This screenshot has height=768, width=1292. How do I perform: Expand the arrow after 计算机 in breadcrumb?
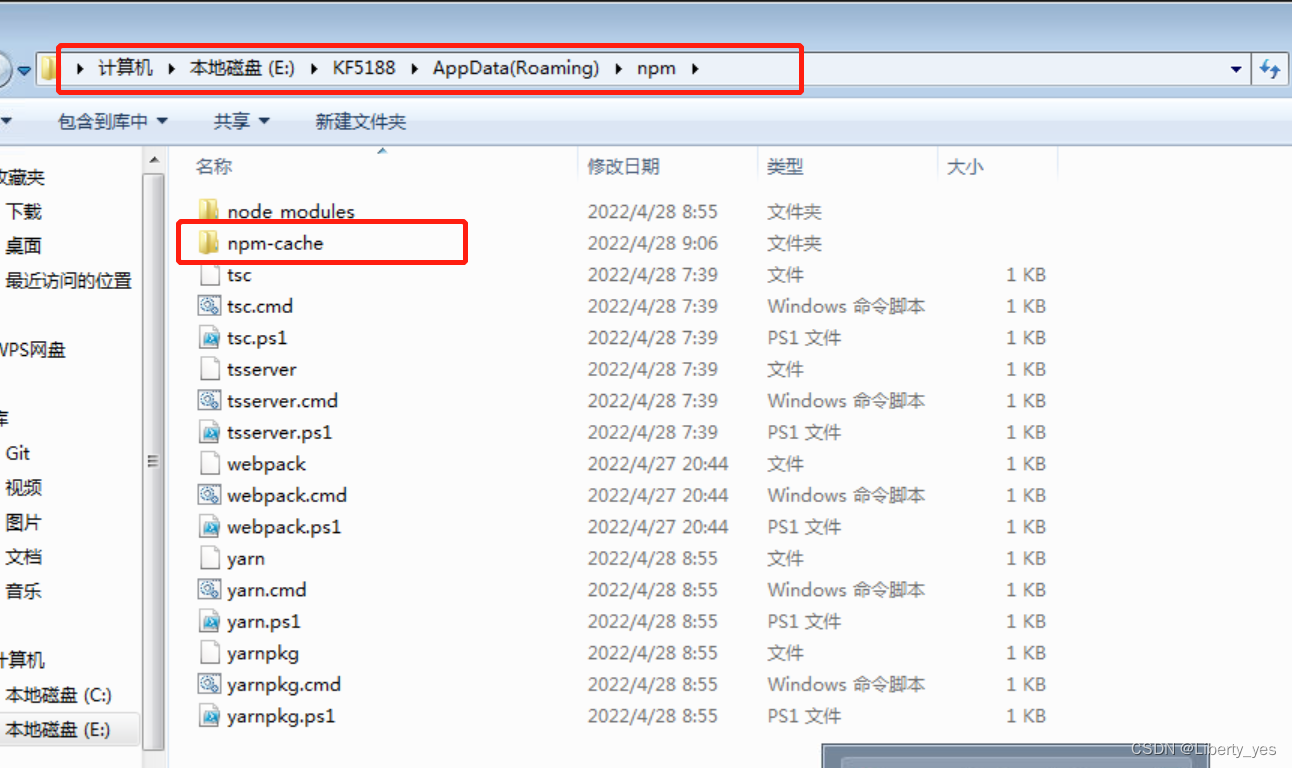point(170,69)
